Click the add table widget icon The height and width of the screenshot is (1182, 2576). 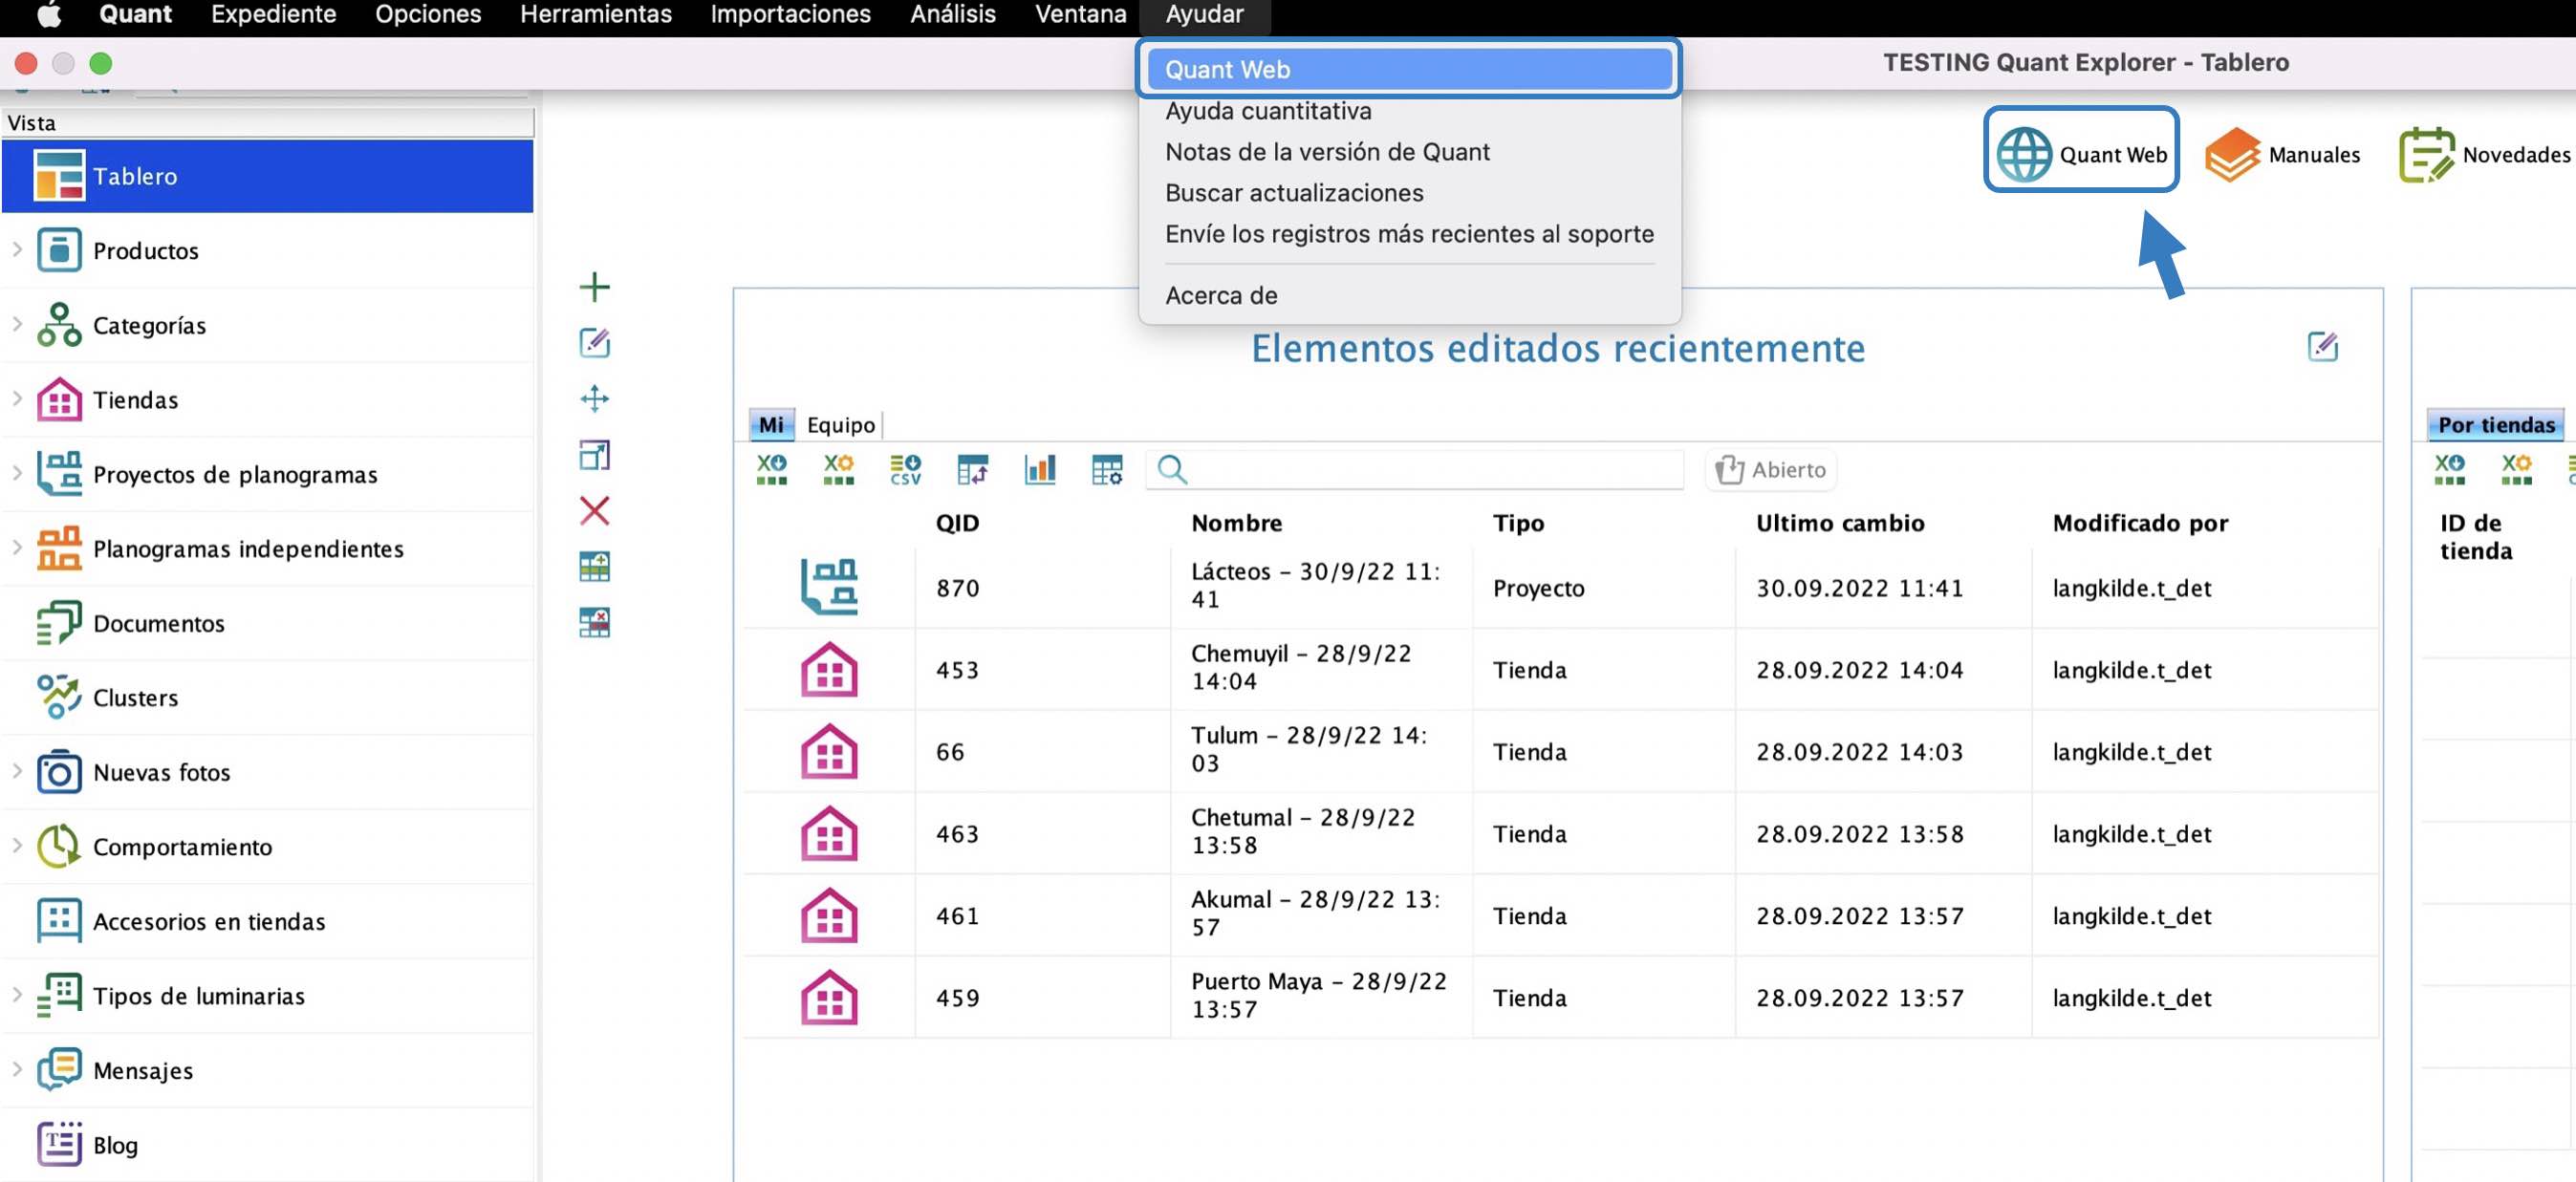pos(594,567)
